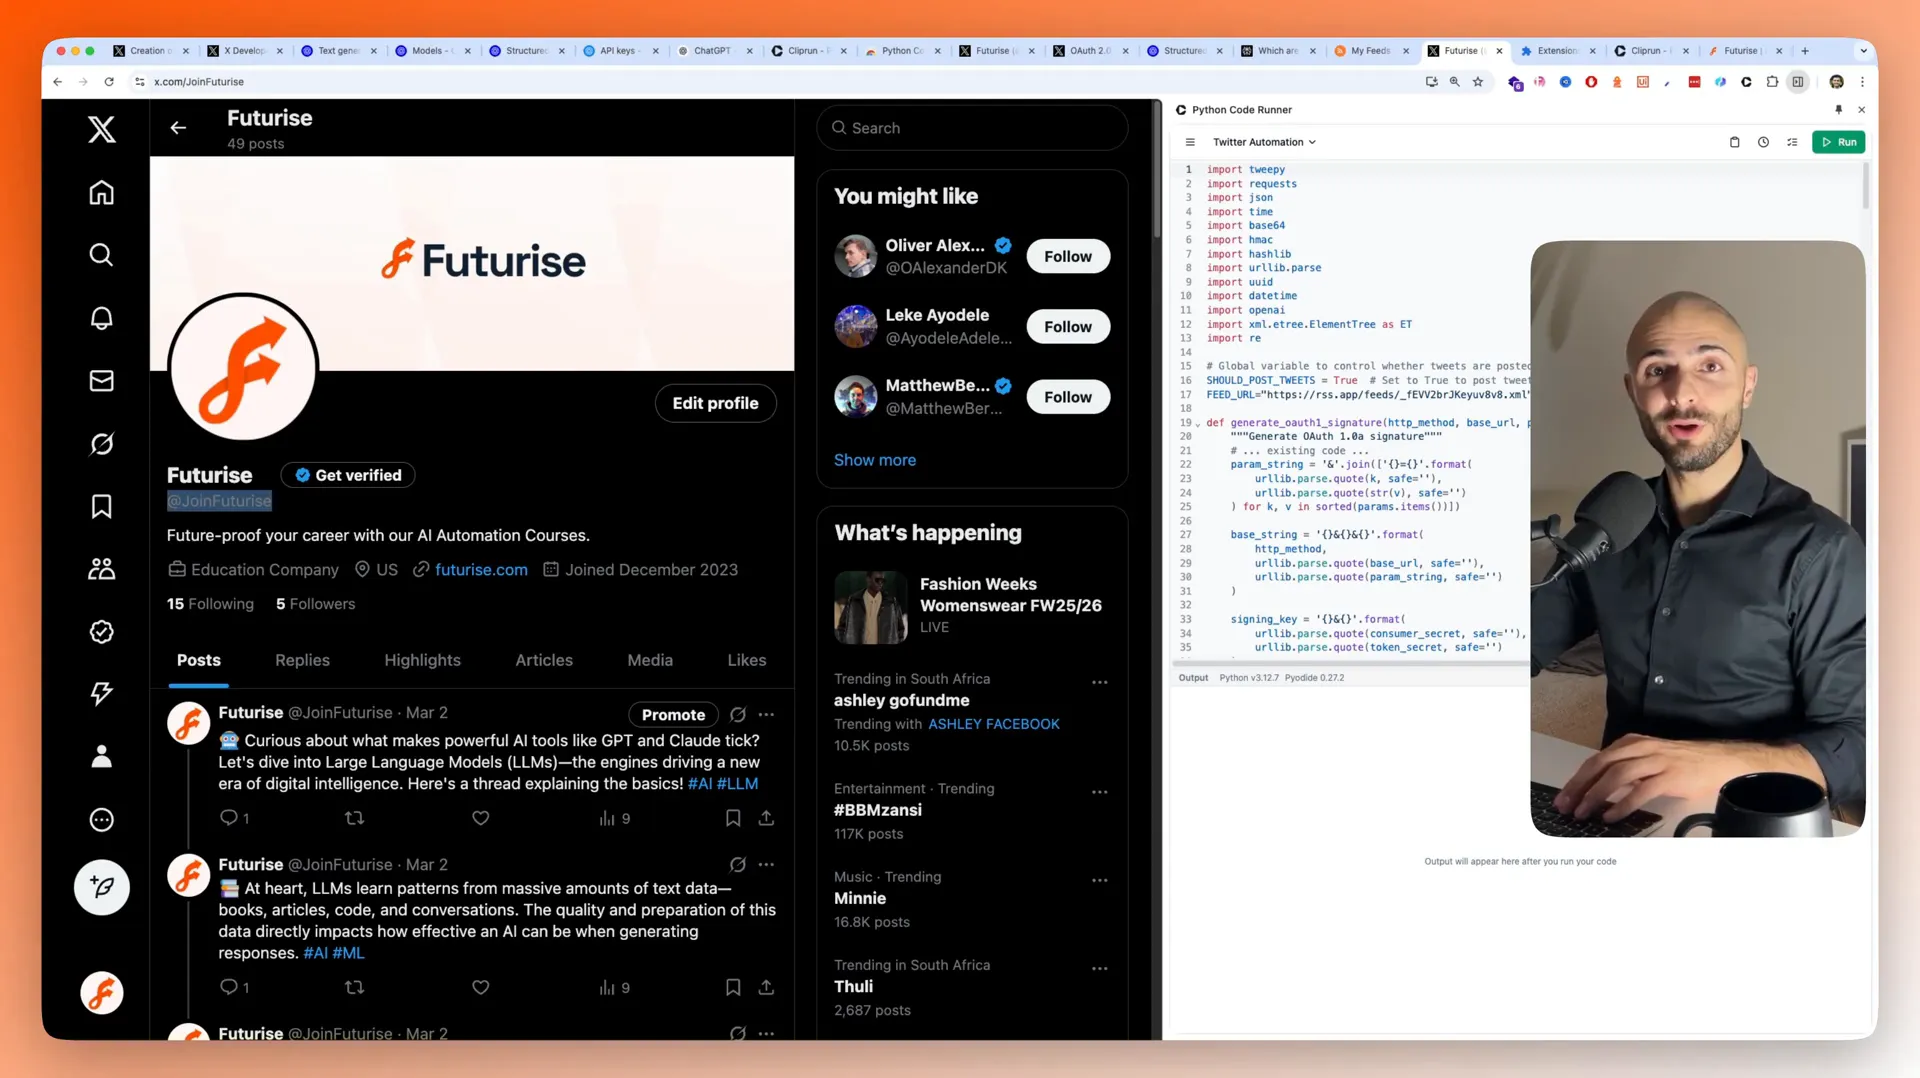The height and width of the screenshot is (1078, 1920).
Task: Switch to the Replies tab
Action: click(302, 660)
